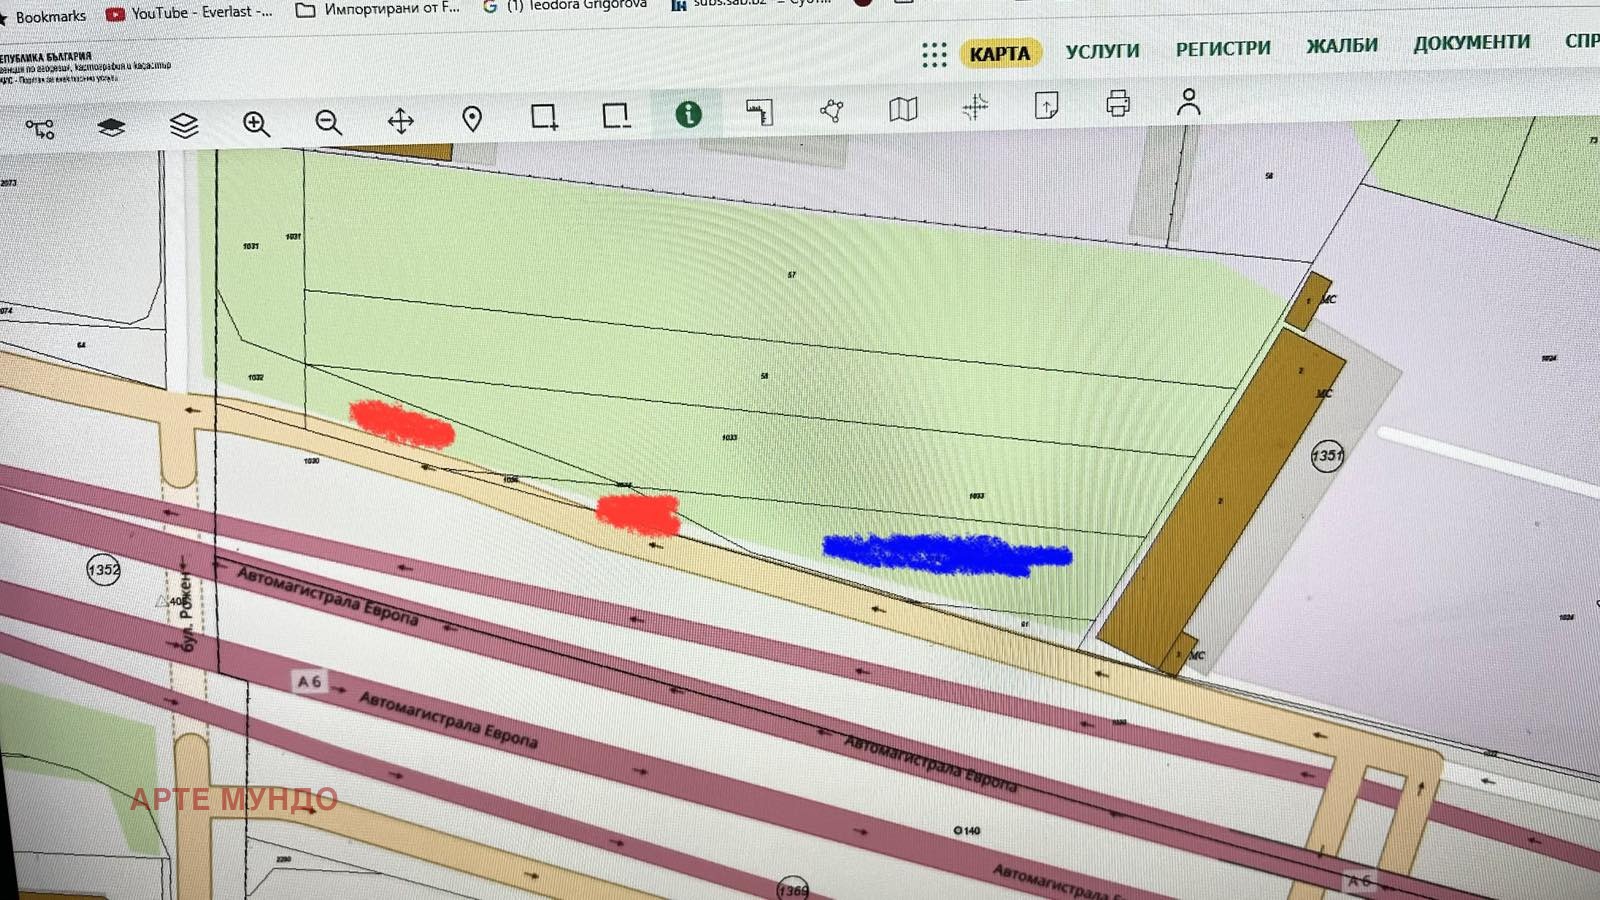Open the stacked layers outline icon
This screenshot has width=1600, height=900.
pos(184,126)
